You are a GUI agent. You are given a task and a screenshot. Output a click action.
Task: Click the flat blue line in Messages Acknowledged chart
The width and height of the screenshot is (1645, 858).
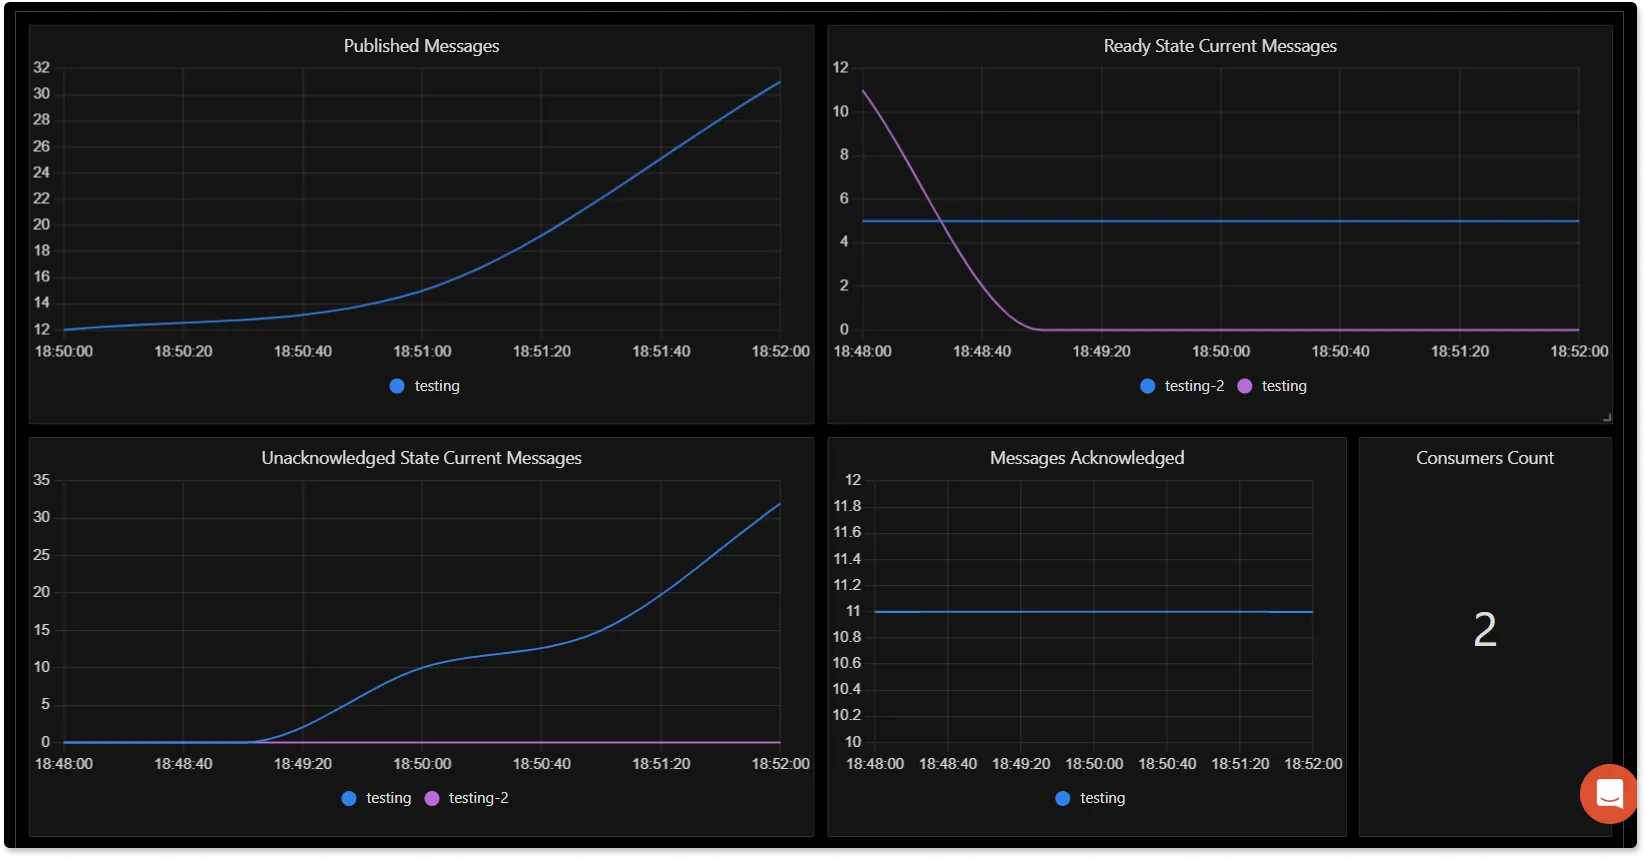tap(1094, 612)
